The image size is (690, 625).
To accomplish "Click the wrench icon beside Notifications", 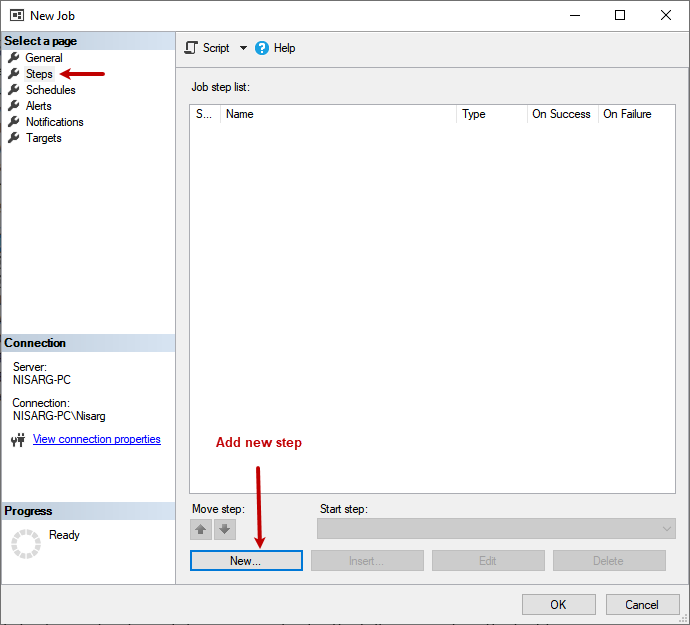I will [x=14, y=121].
